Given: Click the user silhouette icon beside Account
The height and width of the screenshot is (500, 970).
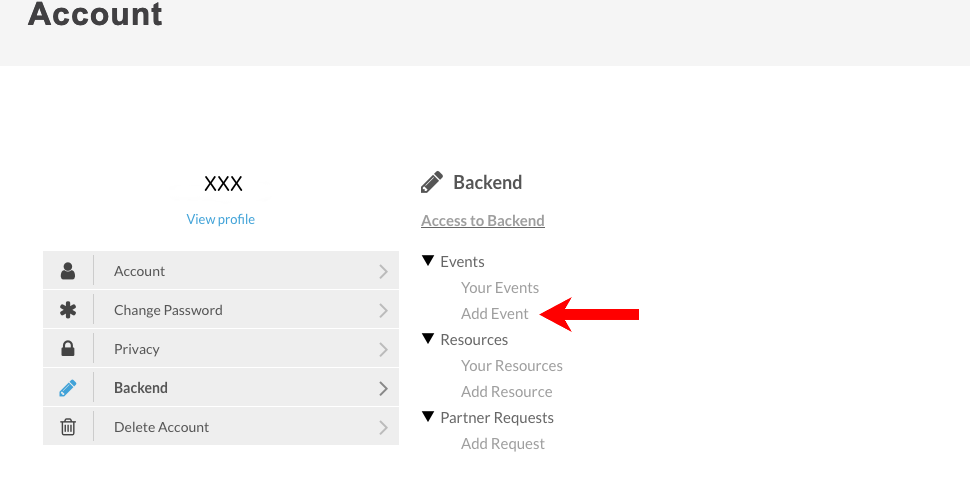Looking at the screenshot, I should pyautogui.click(x=68, y=271).
